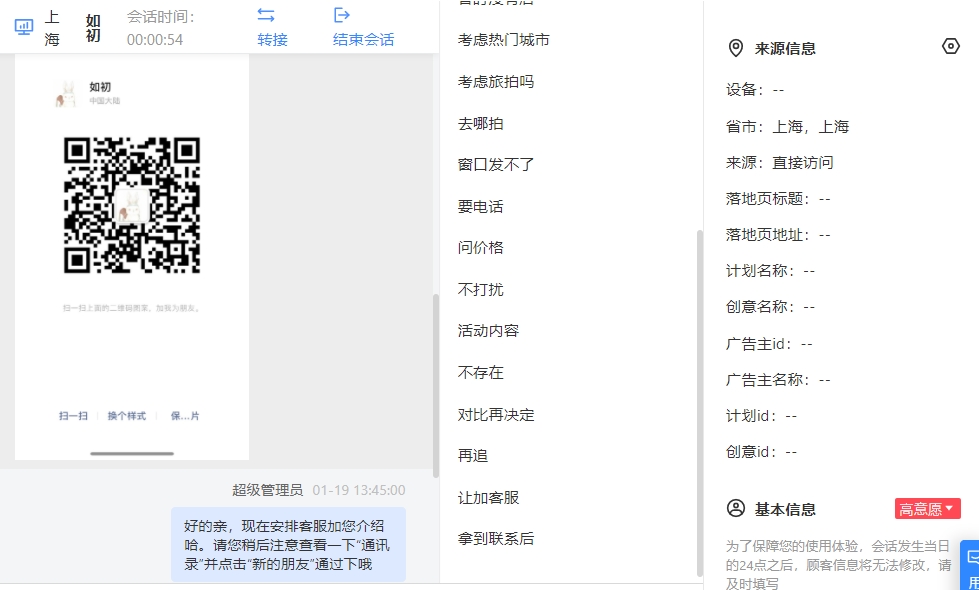
Task: Click the 会话时间 label
Action: pos(160,17)
